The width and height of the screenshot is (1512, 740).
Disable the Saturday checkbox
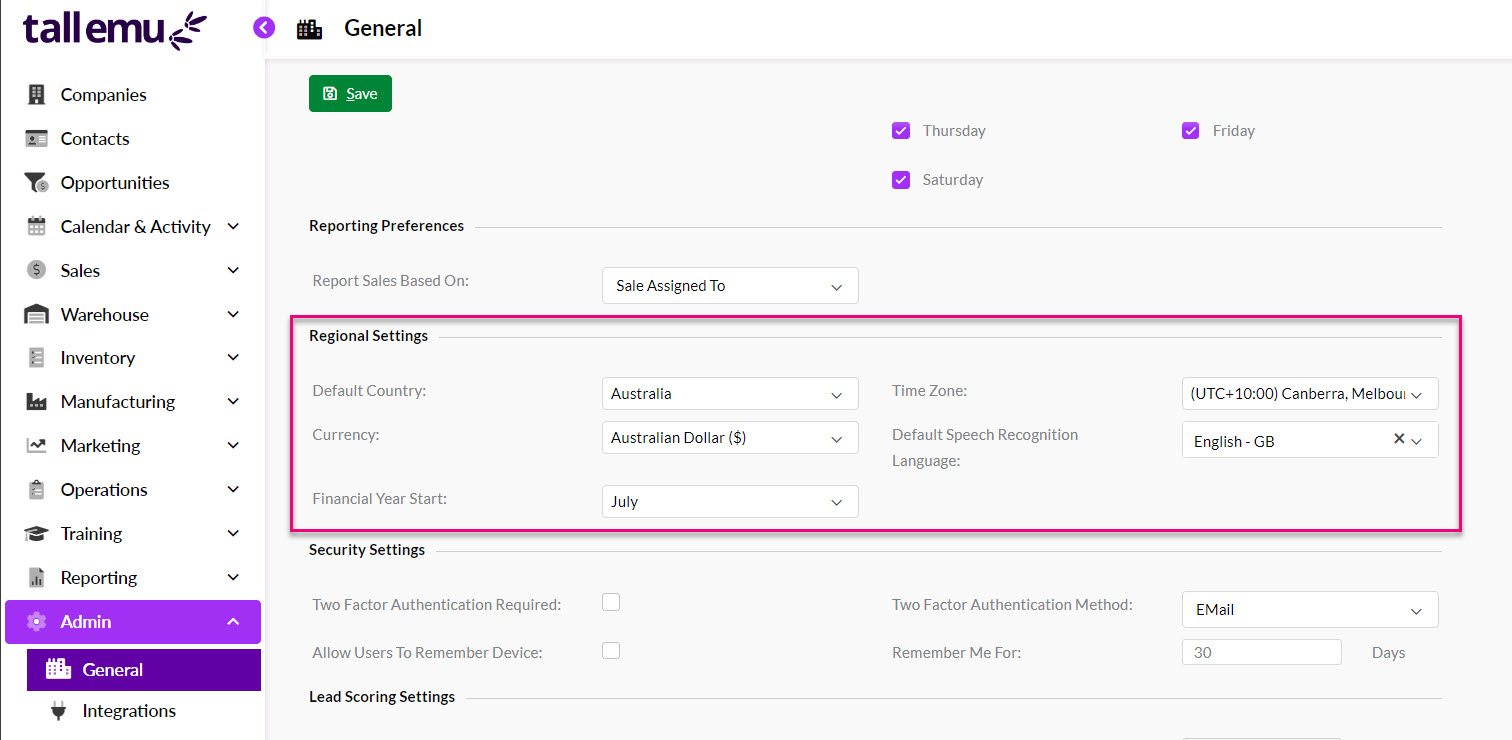point(901,179)
